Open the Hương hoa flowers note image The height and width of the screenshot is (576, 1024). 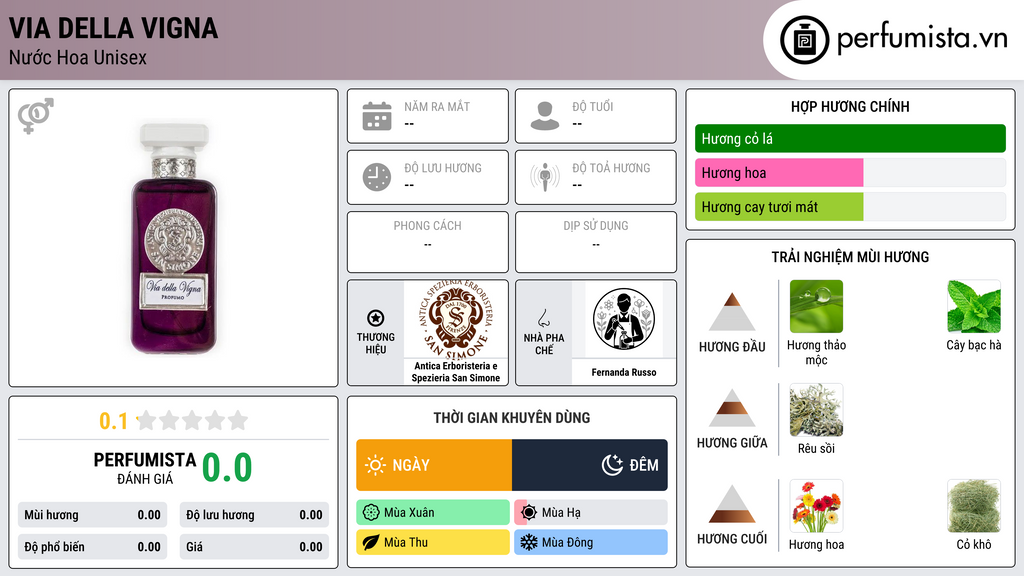click(816, 506)
